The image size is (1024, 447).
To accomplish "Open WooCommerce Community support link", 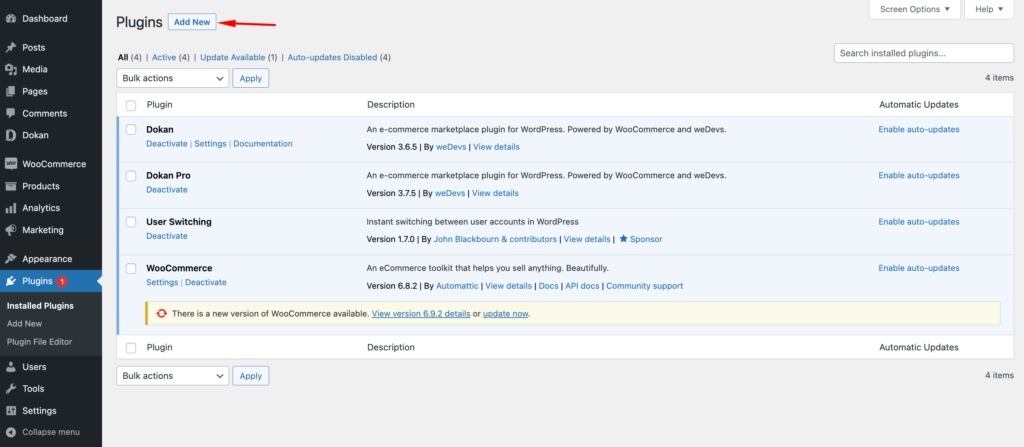I will click(x=645, y=286).
